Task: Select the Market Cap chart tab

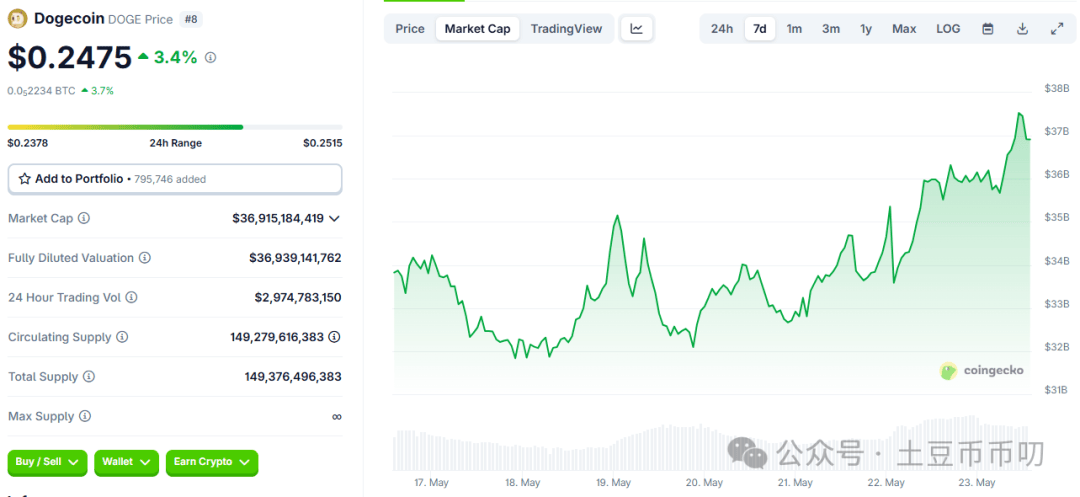Action: (477, 29)
